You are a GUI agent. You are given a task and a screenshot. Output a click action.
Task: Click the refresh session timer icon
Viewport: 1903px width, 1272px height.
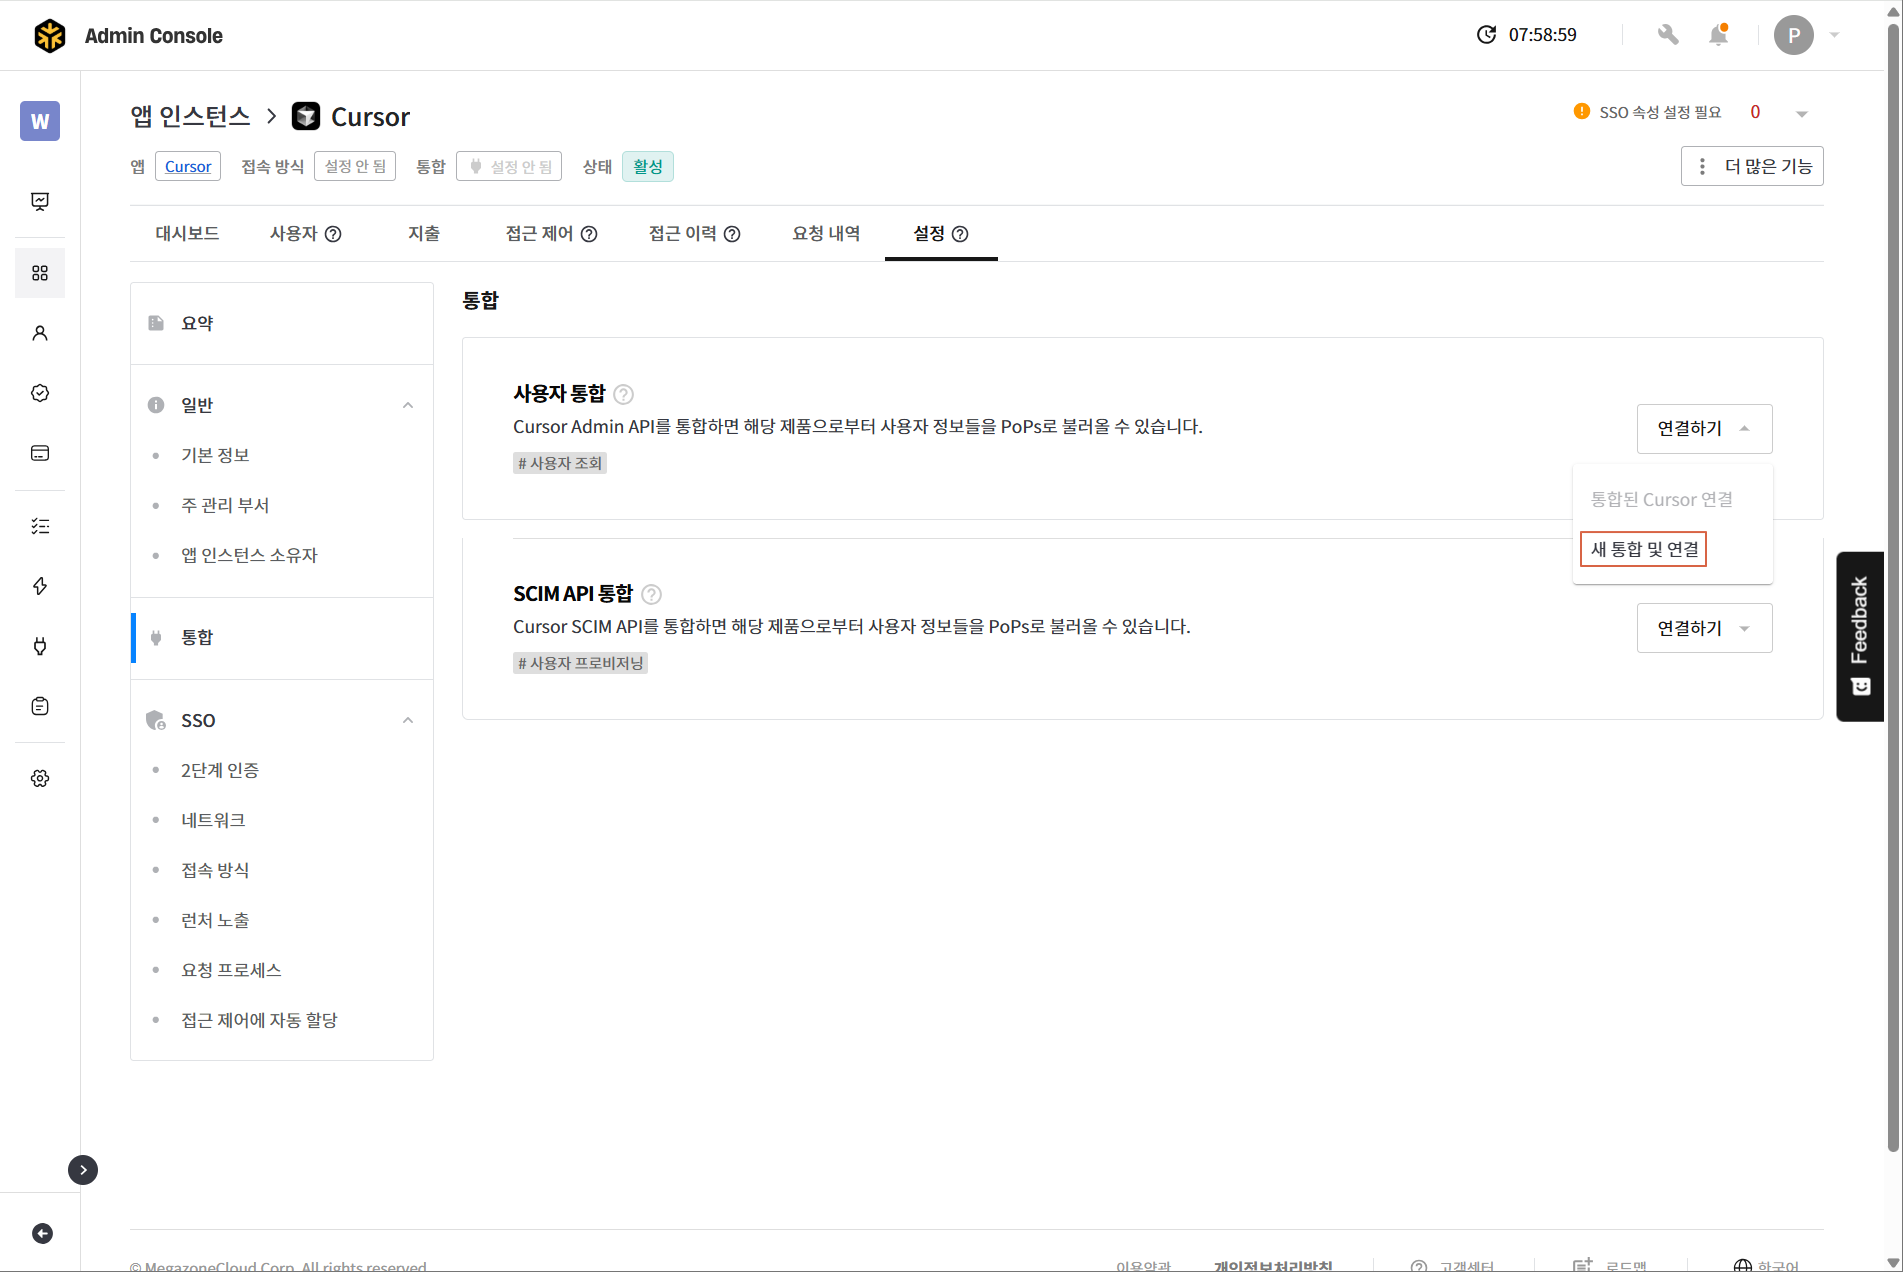click(1487, 35)
